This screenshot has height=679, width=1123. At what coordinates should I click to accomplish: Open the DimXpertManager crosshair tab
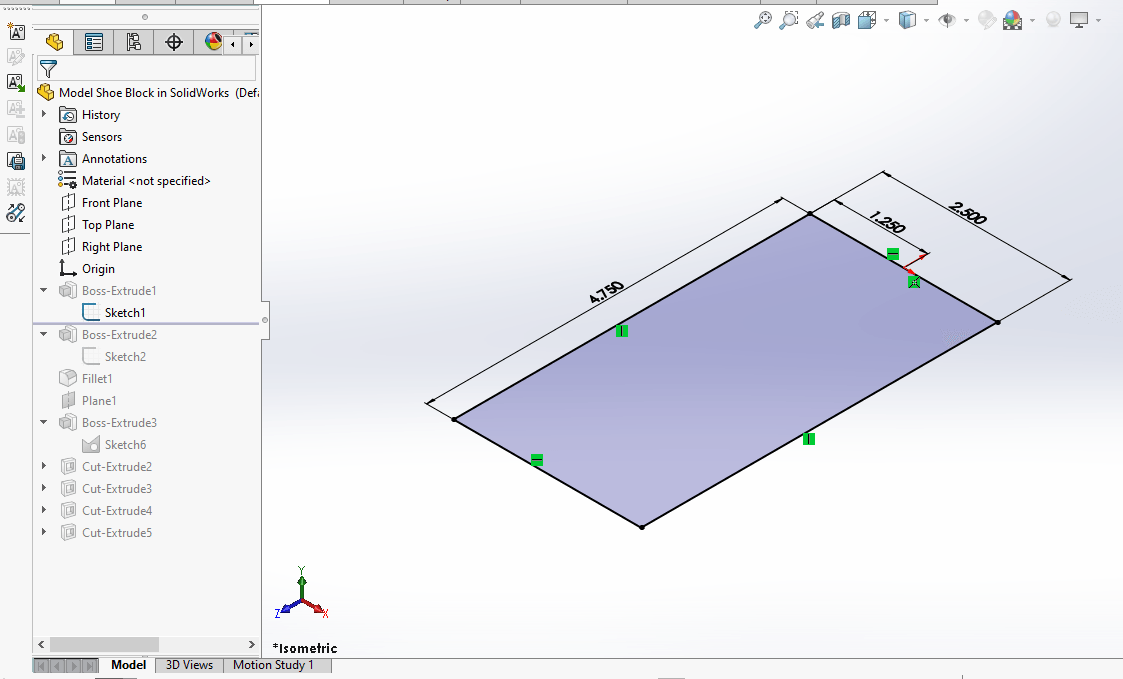tap(174, 42)
